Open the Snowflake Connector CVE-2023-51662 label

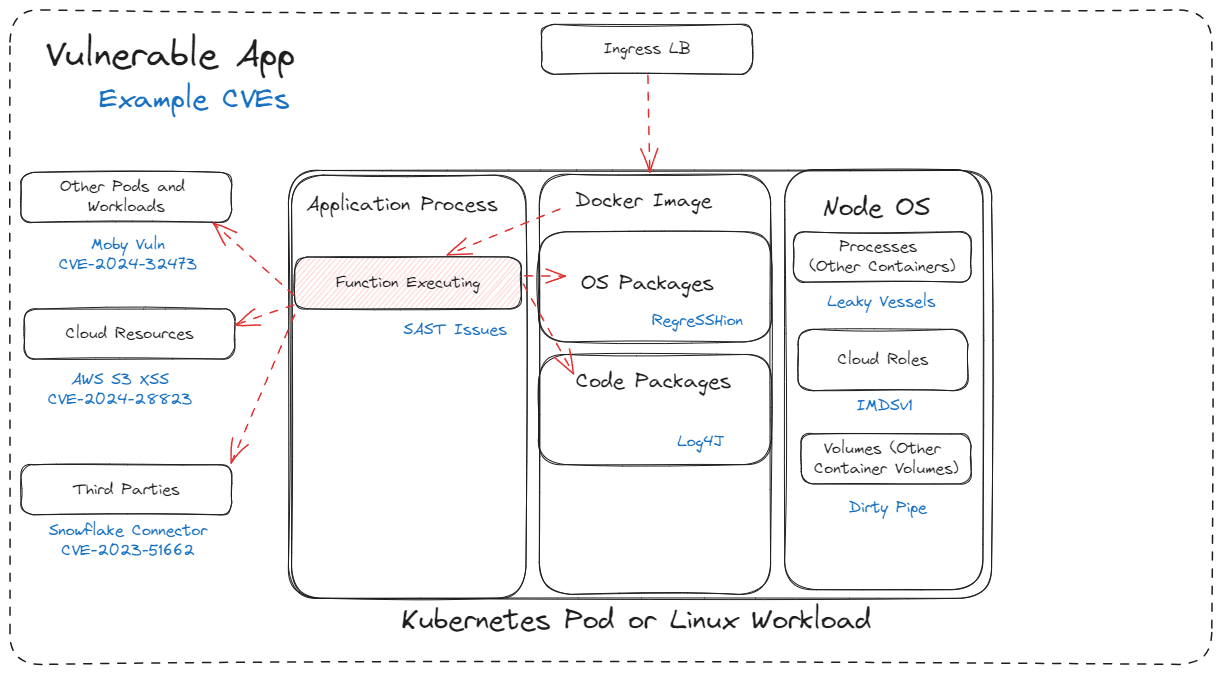point(128,540)
